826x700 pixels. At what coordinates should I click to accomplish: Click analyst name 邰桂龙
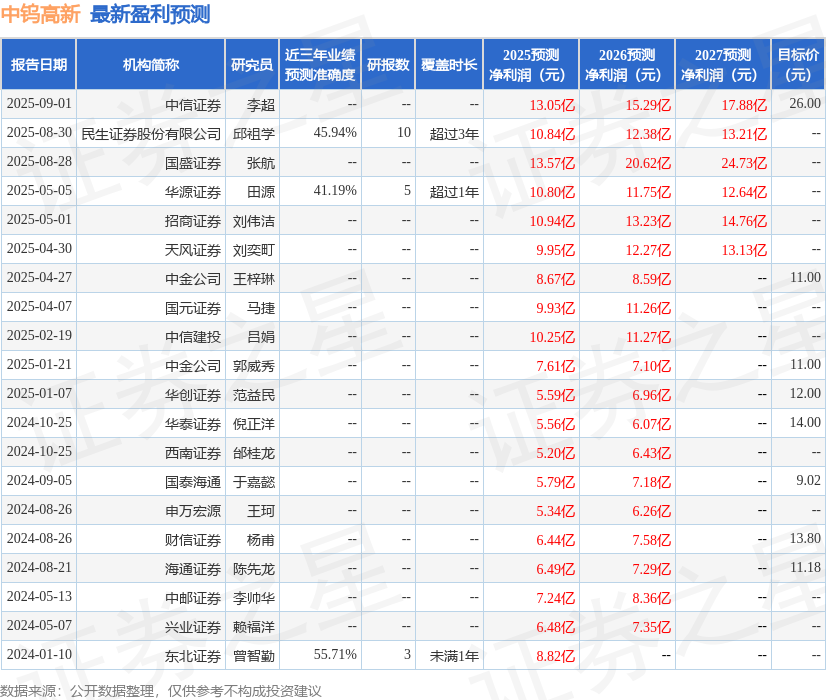[254, 453]
